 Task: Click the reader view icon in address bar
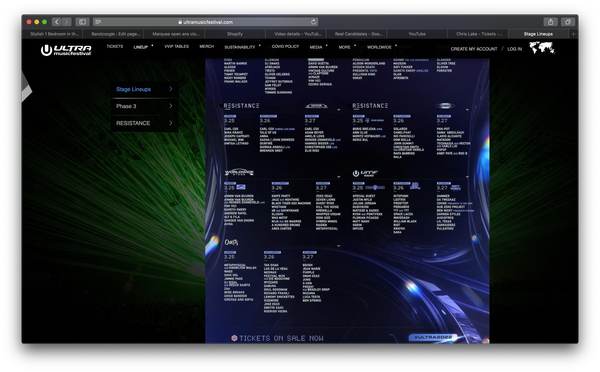click(x=98, y=22)
